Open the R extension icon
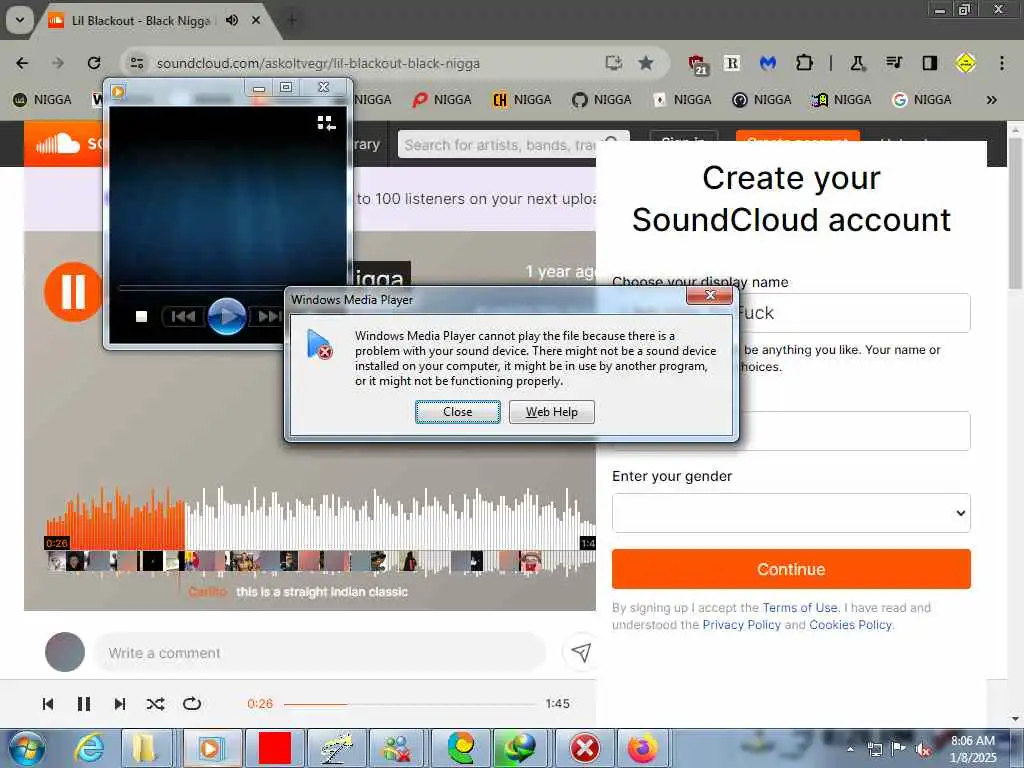The image size is (1024, 768). [x=732, y=63]
